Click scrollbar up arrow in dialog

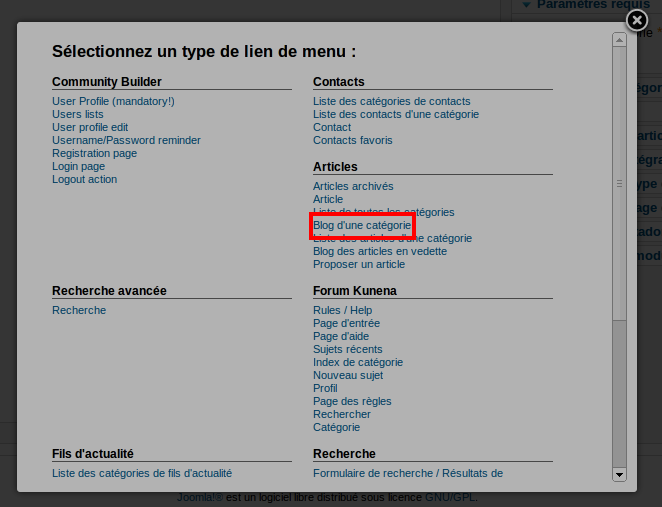(619, 41)
